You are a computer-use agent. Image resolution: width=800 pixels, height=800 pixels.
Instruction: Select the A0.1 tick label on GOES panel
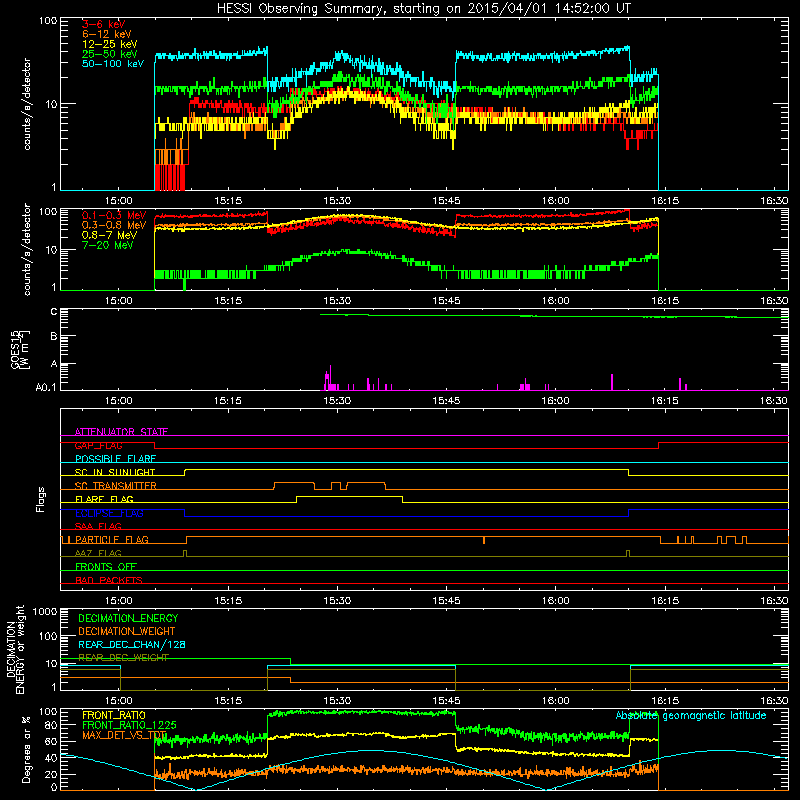[x=46, y=387]
